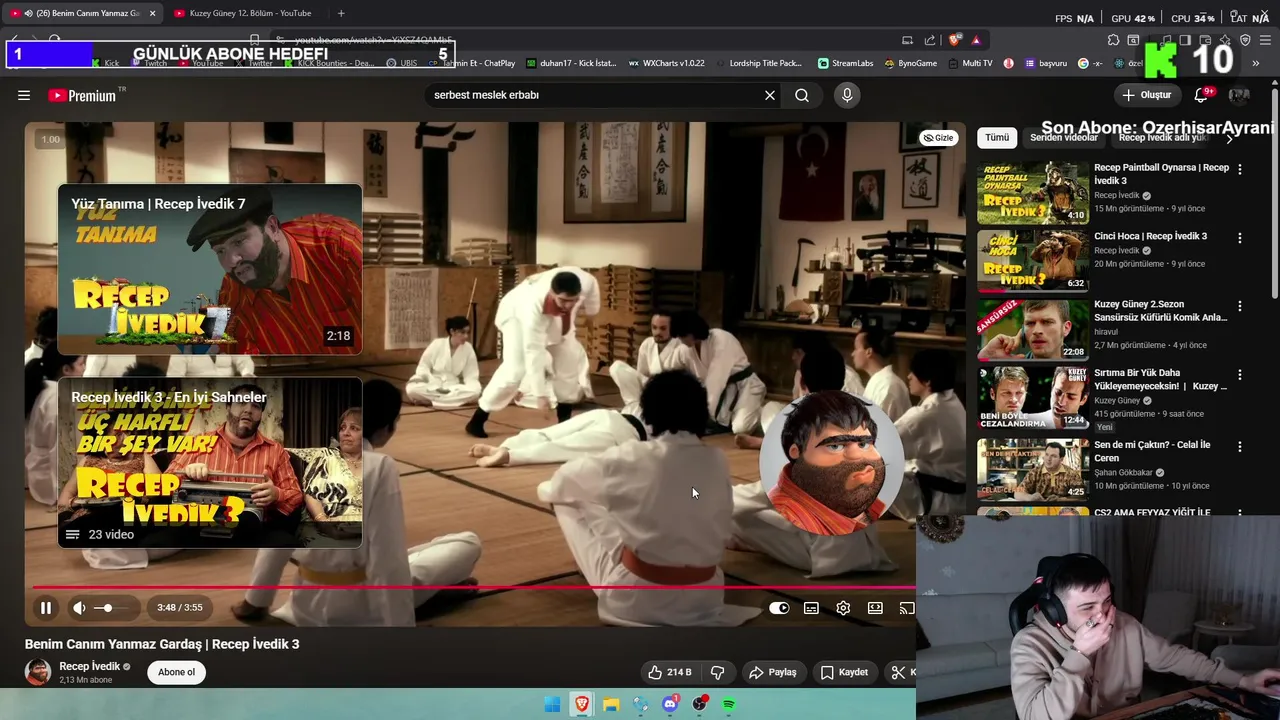Screen dimensions: 1280x720
Task: Turn on subtitles with the captions icon
Action: pyautogui.click(x=811, y=608)
